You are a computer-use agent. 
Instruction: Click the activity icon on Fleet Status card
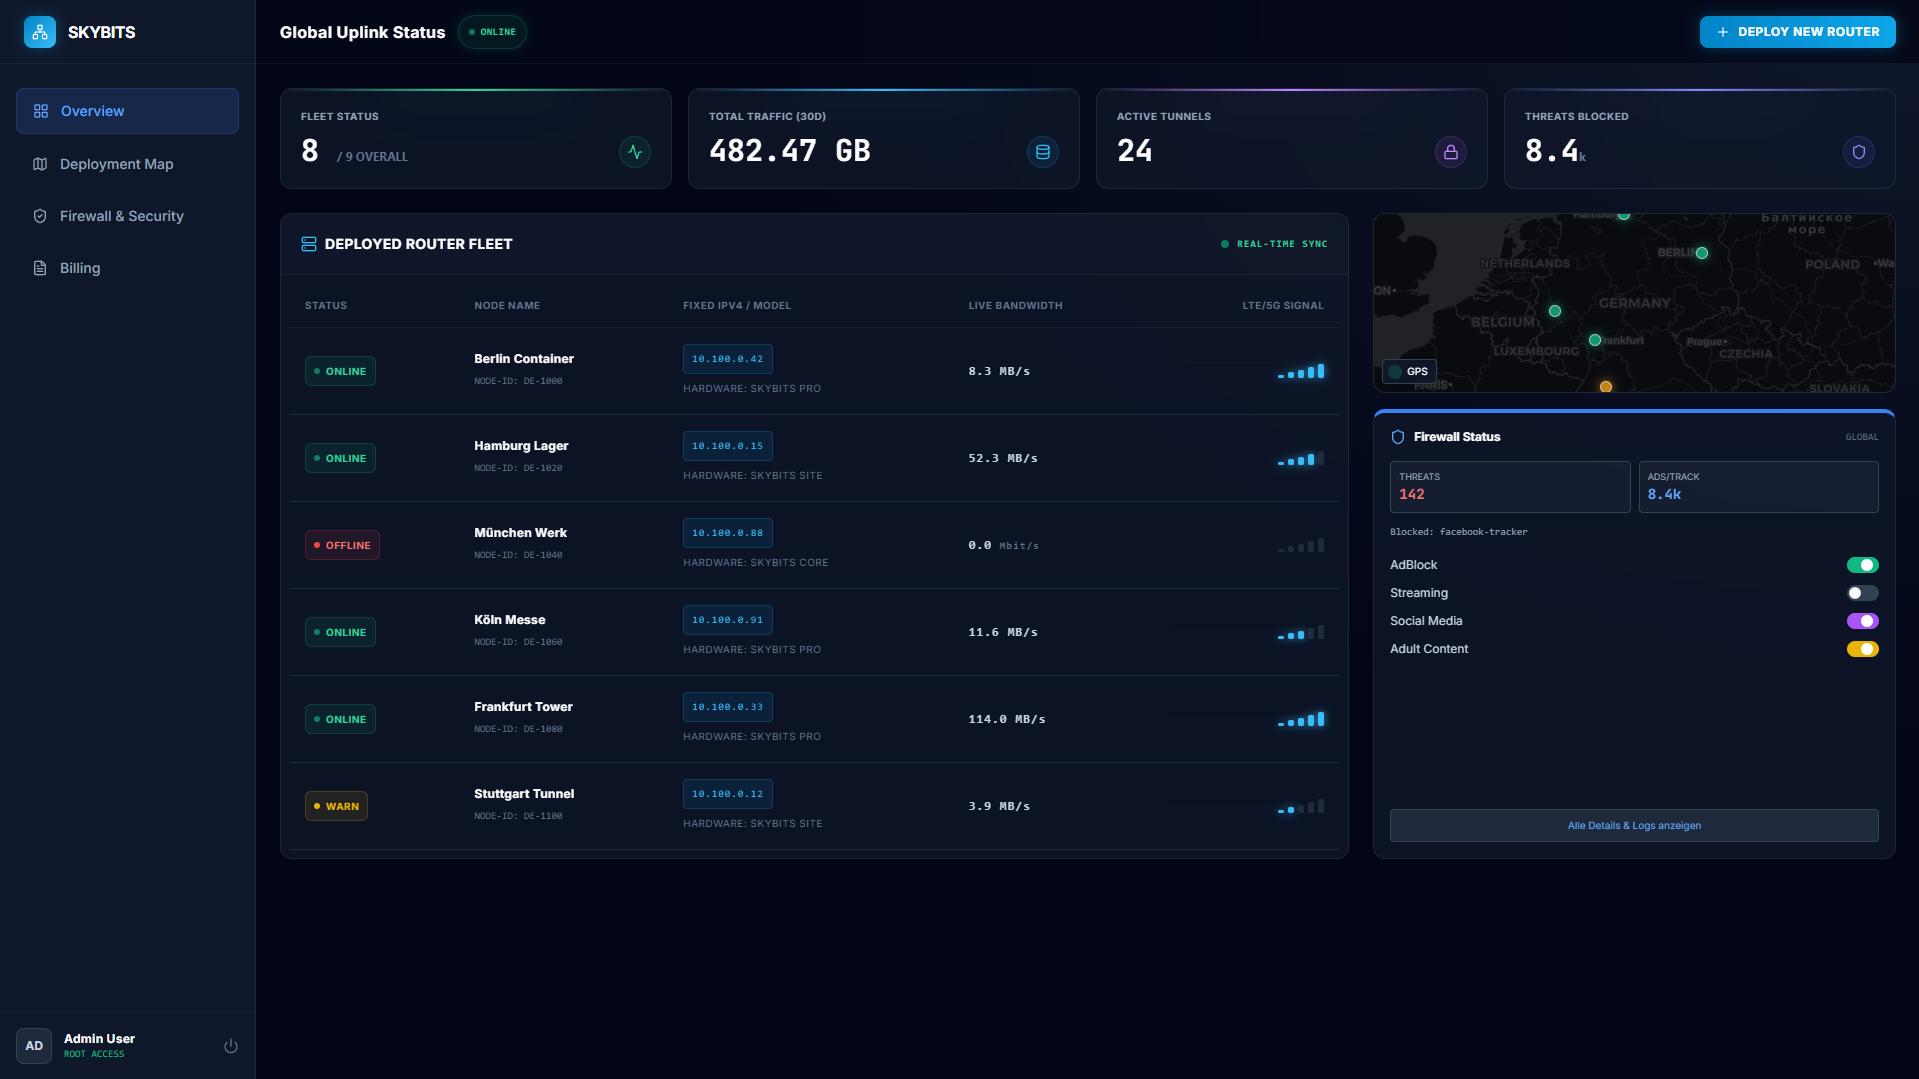tap(634, 152)
